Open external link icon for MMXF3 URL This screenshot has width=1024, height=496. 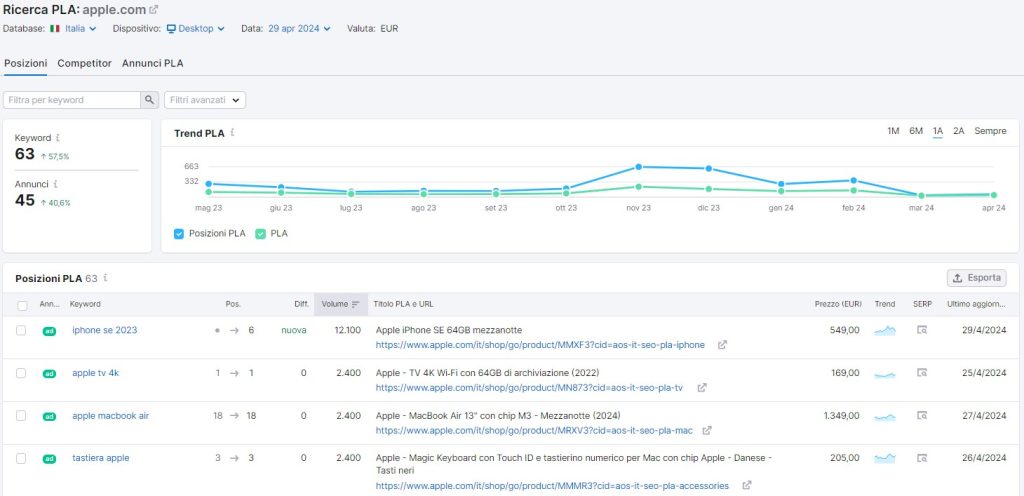(x=722, y=345)
